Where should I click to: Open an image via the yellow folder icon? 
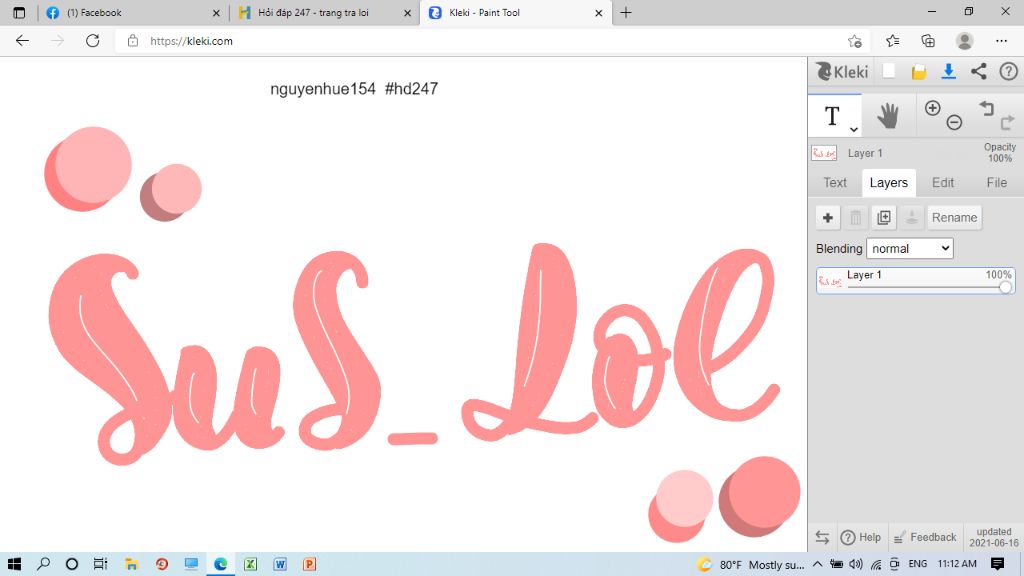tap(919, 72)
